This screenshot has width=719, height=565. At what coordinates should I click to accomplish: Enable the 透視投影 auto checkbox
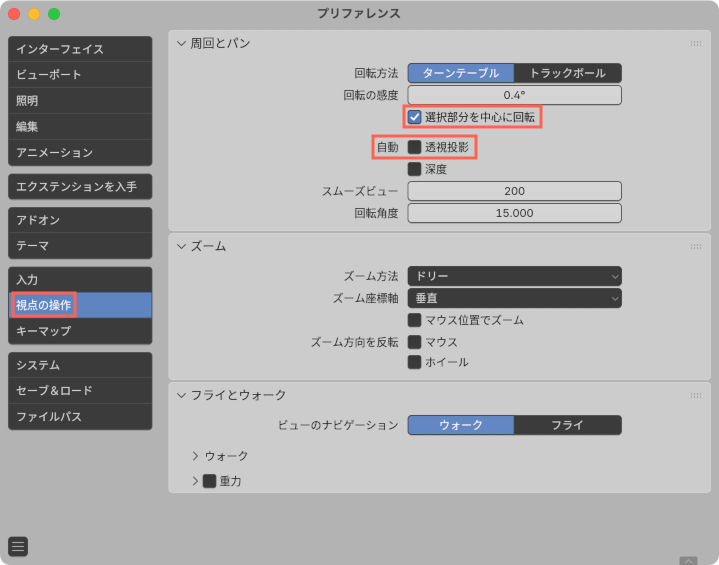[x=415, y=147]
